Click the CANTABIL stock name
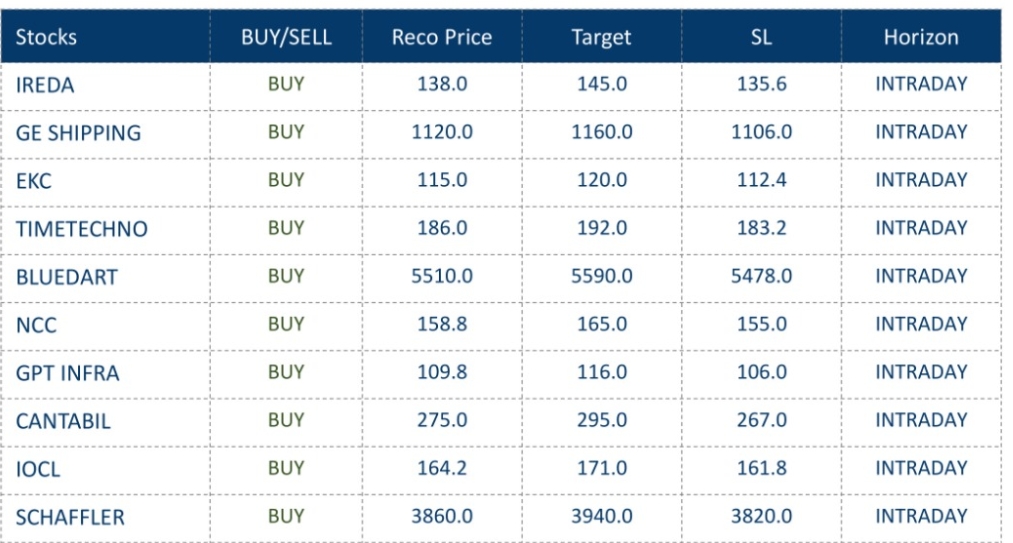 (63, 421)
